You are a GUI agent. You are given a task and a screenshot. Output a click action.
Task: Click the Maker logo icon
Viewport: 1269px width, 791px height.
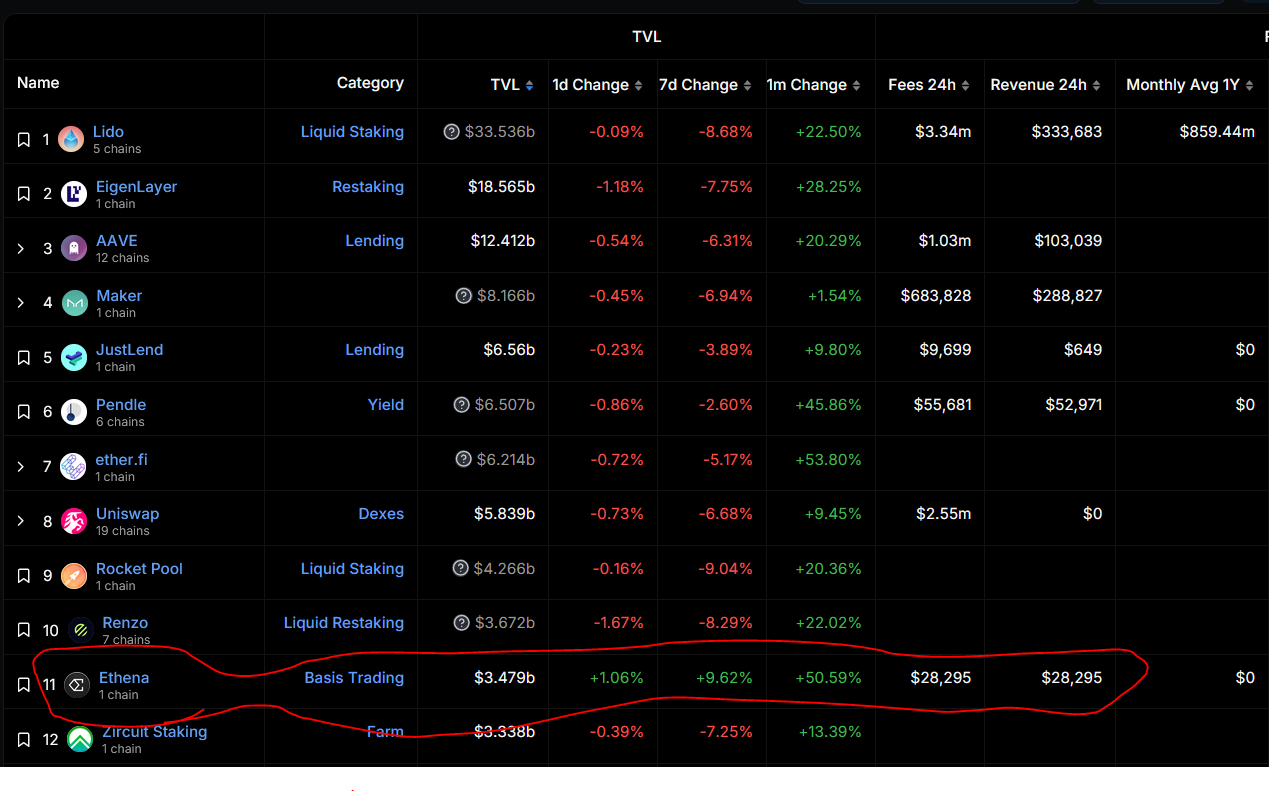(x=74, y=303)
